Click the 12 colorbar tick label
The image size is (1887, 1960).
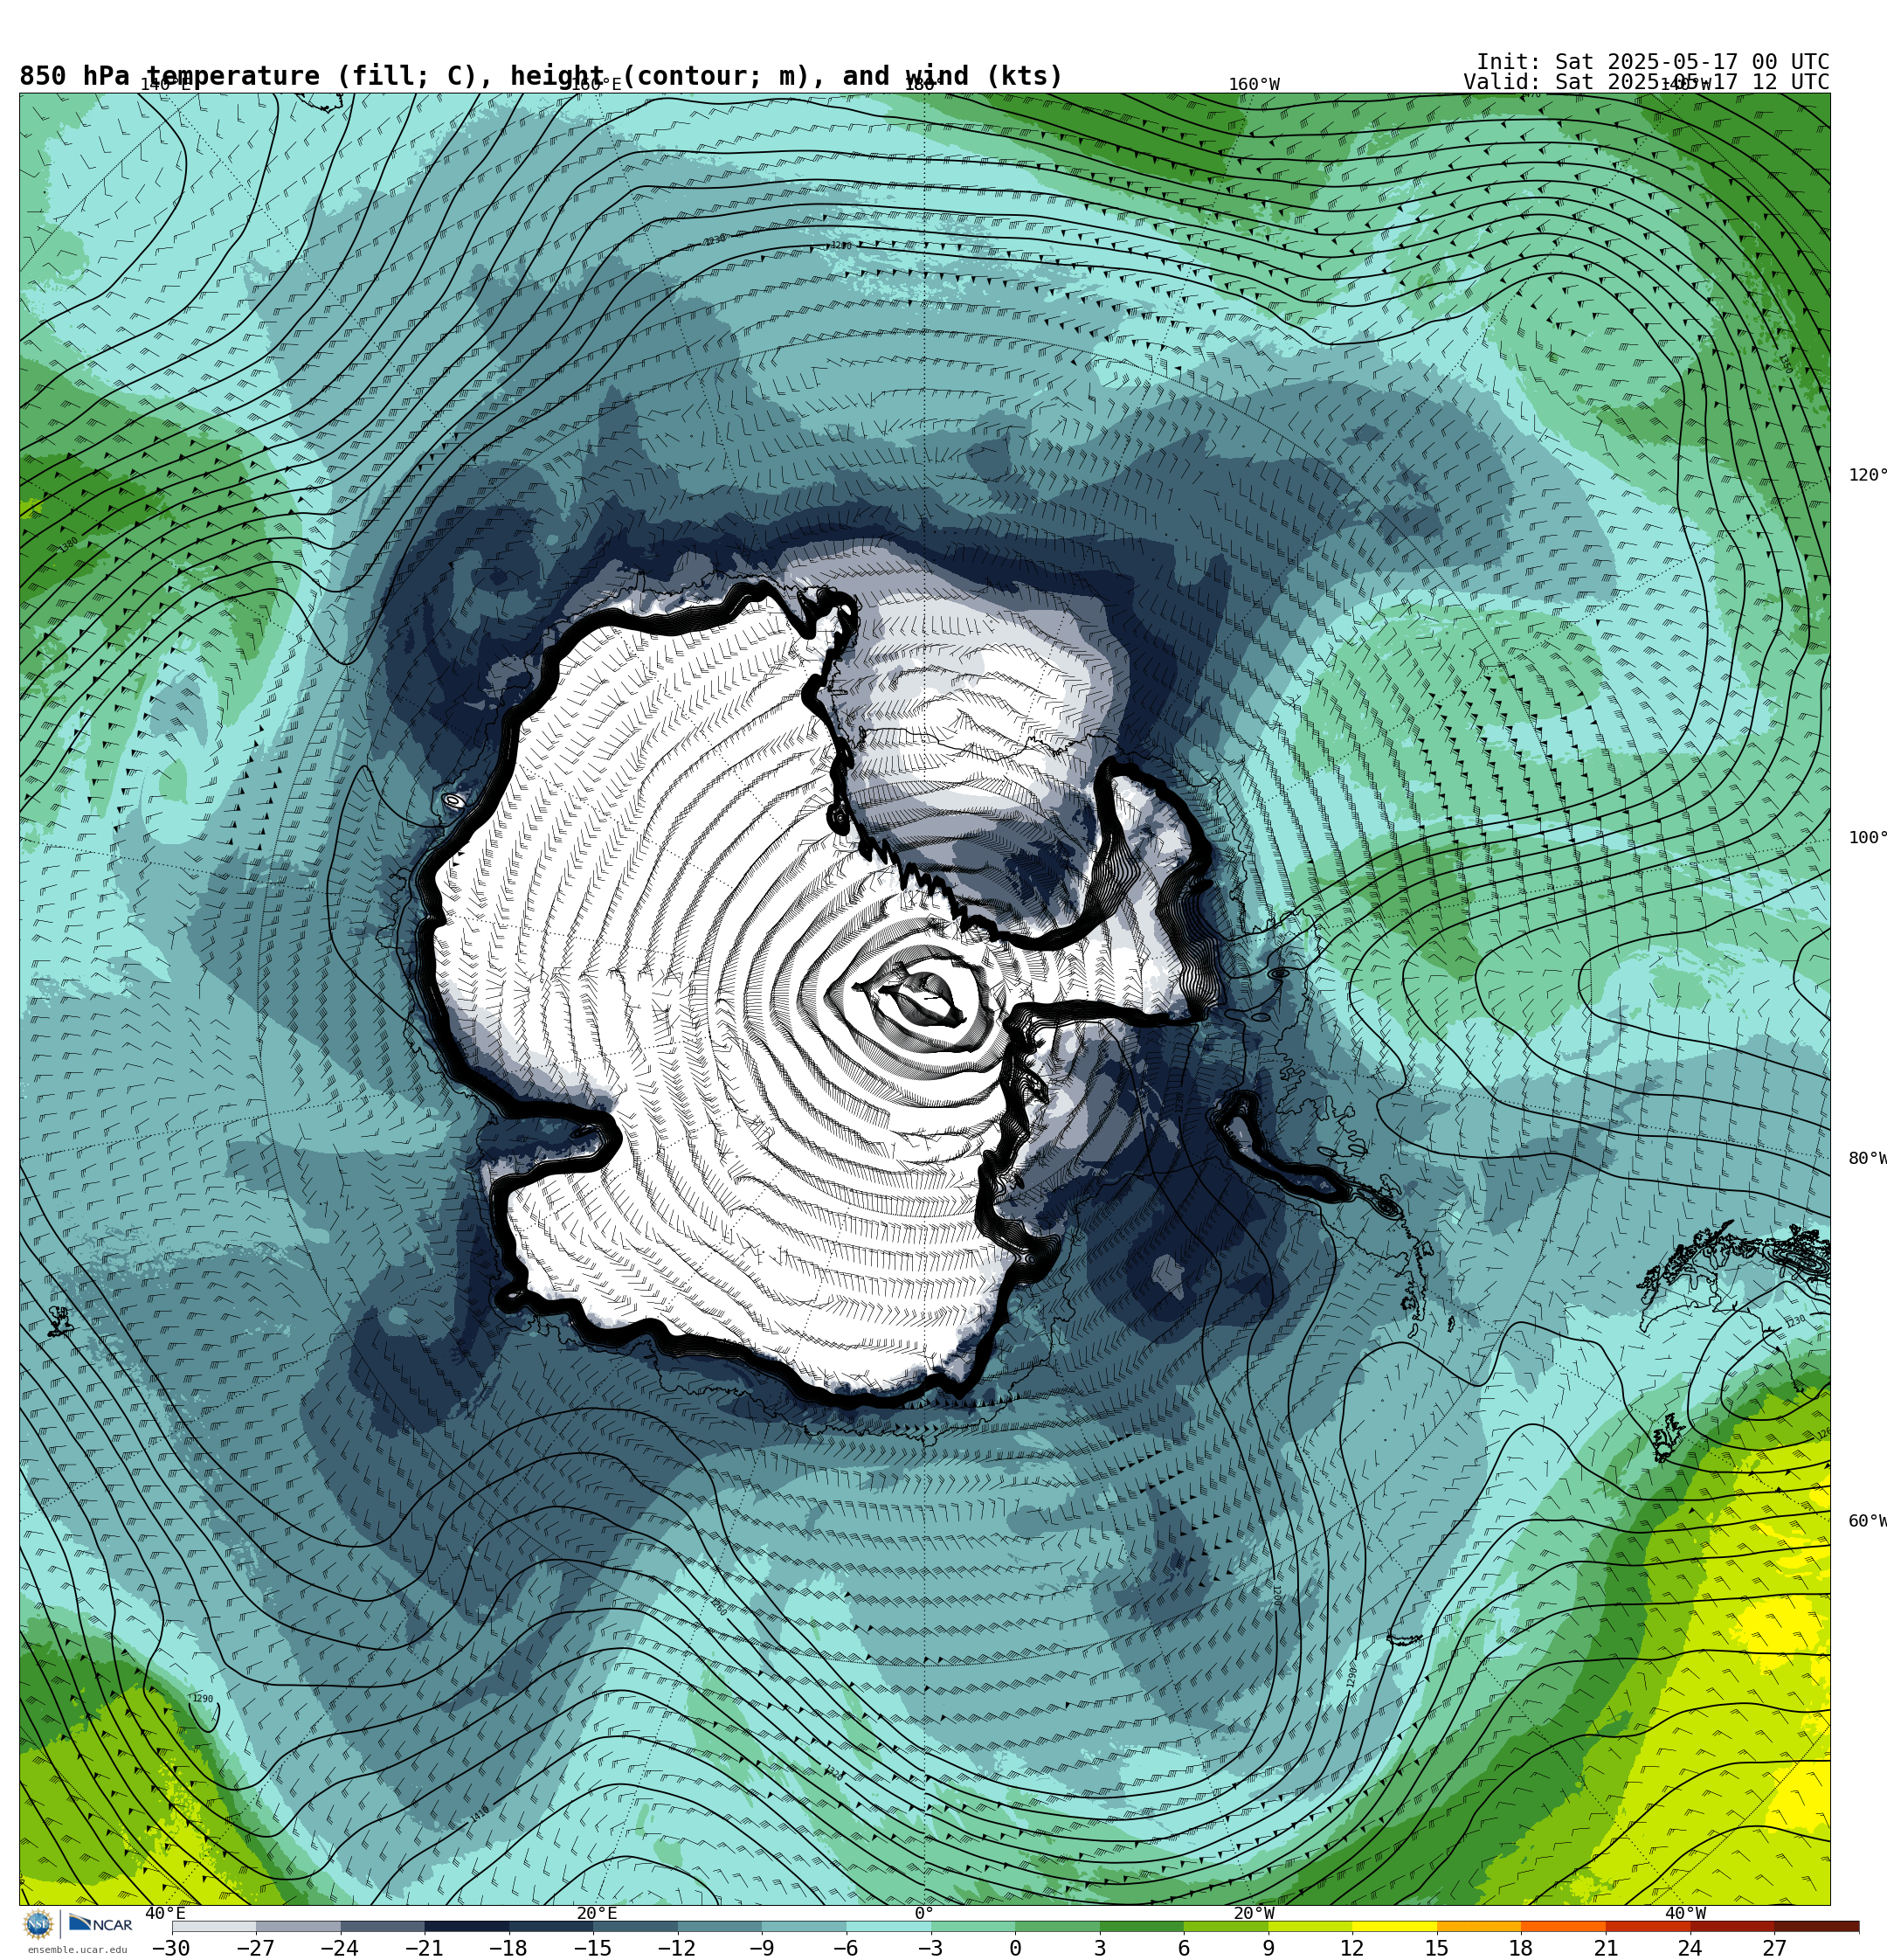coord(1352,1948)
